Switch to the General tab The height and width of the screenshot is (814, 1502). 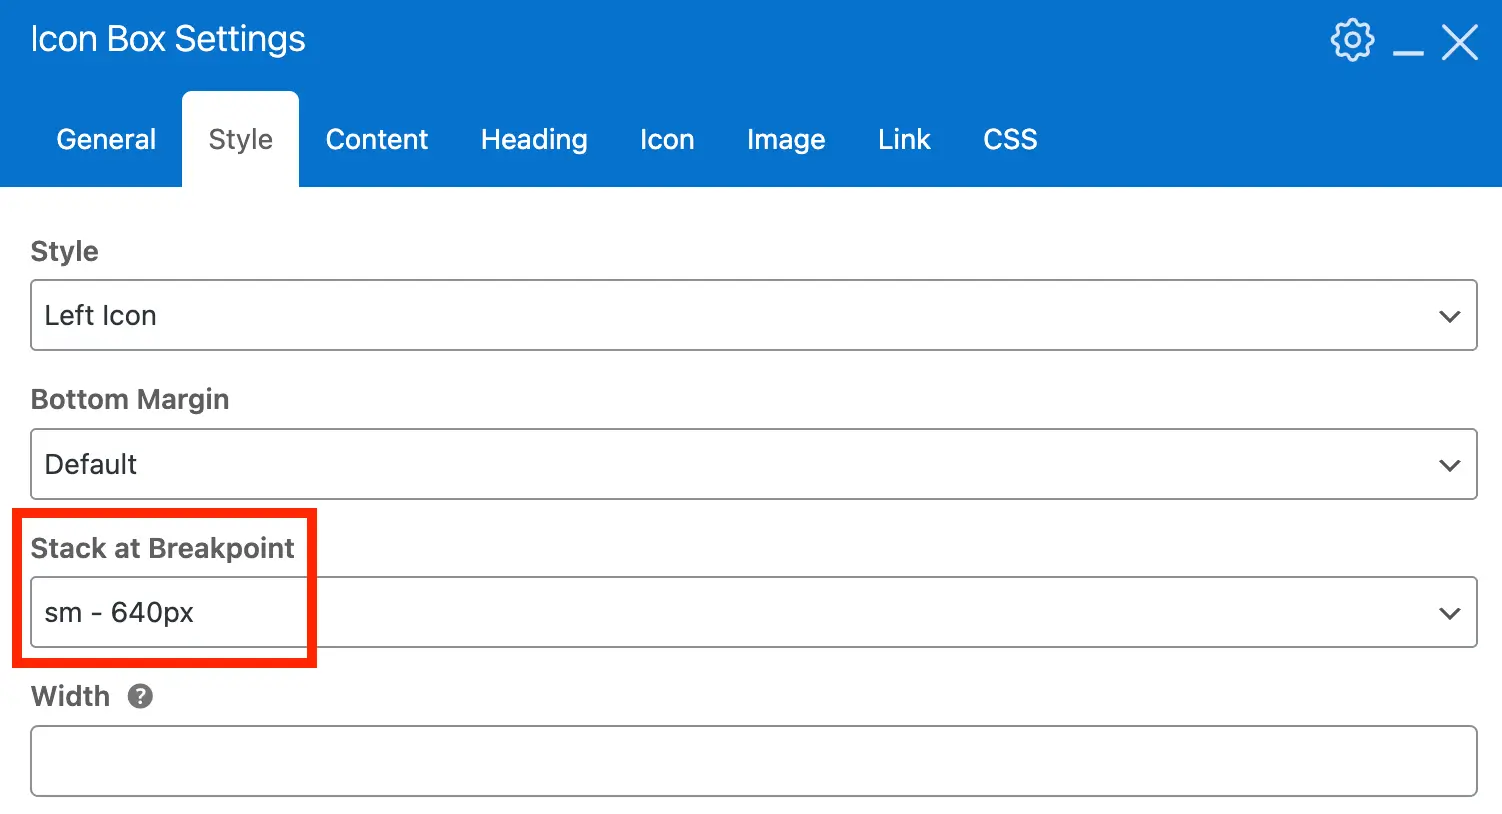coord(105,139)
